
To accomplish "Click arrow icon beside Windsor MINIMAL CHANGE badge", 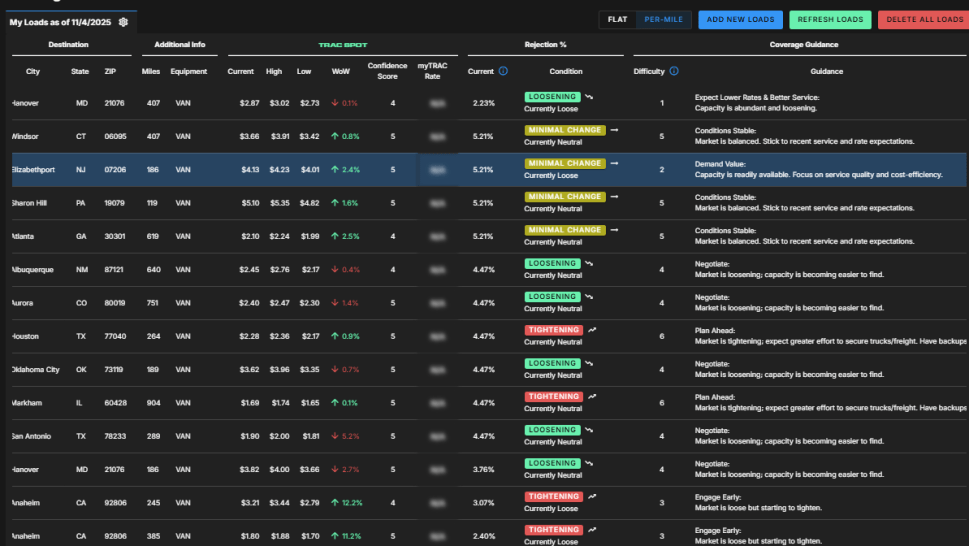I will (x=614, y=130).
